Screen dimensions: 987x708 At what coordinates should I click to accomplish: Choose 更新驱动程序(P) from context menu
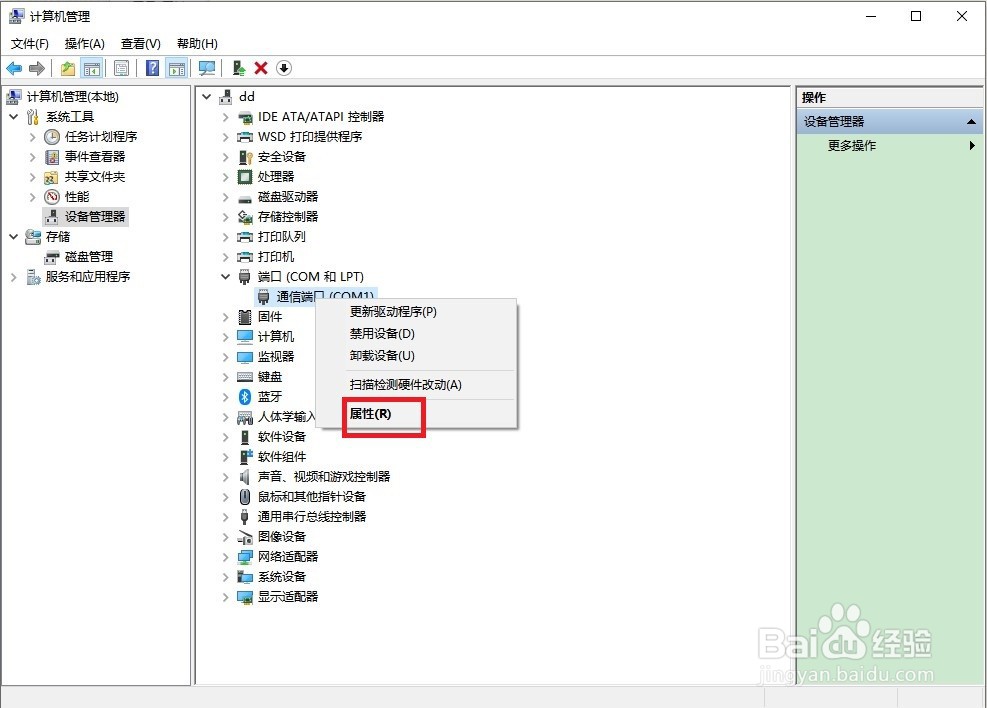[x=416, y=312]
